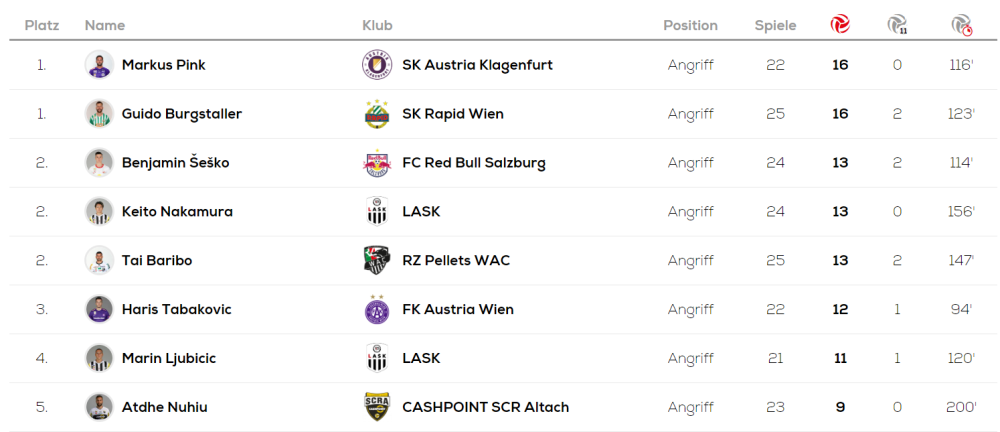
Task: Open the Guido Burgstaller player name link
Action: pos(181,114)
